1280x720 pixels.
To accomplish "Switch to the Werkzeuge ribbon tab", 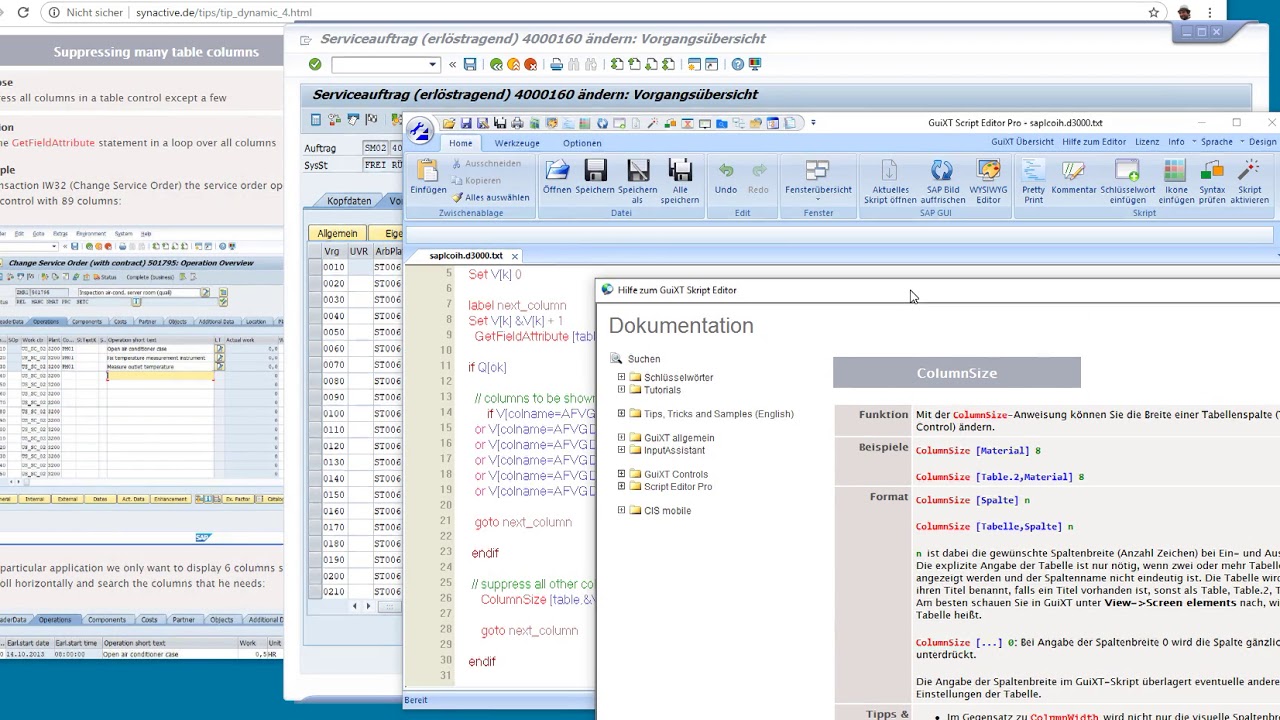I will [517, 143].
